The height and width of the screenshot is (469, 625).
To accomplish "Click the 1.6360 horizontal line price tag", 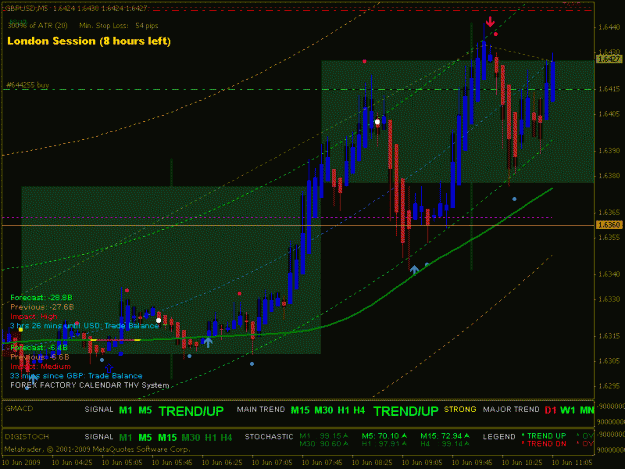I will pos(609,225).
